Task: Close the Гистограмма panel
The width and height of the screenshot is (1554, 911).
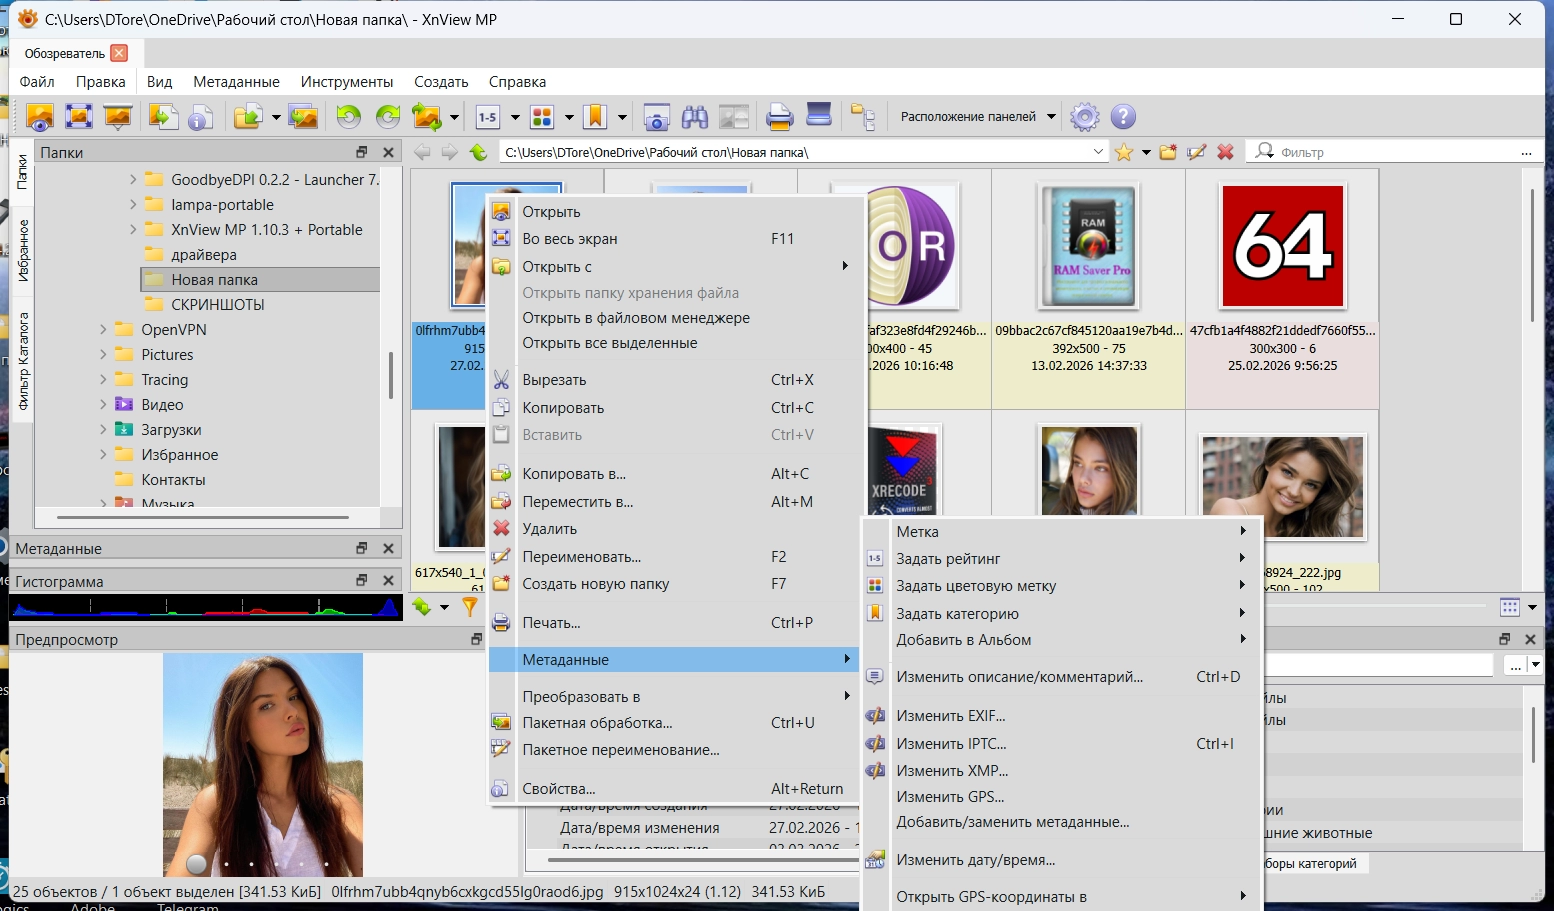Action: pyautogui.click(x=389, y=580)
